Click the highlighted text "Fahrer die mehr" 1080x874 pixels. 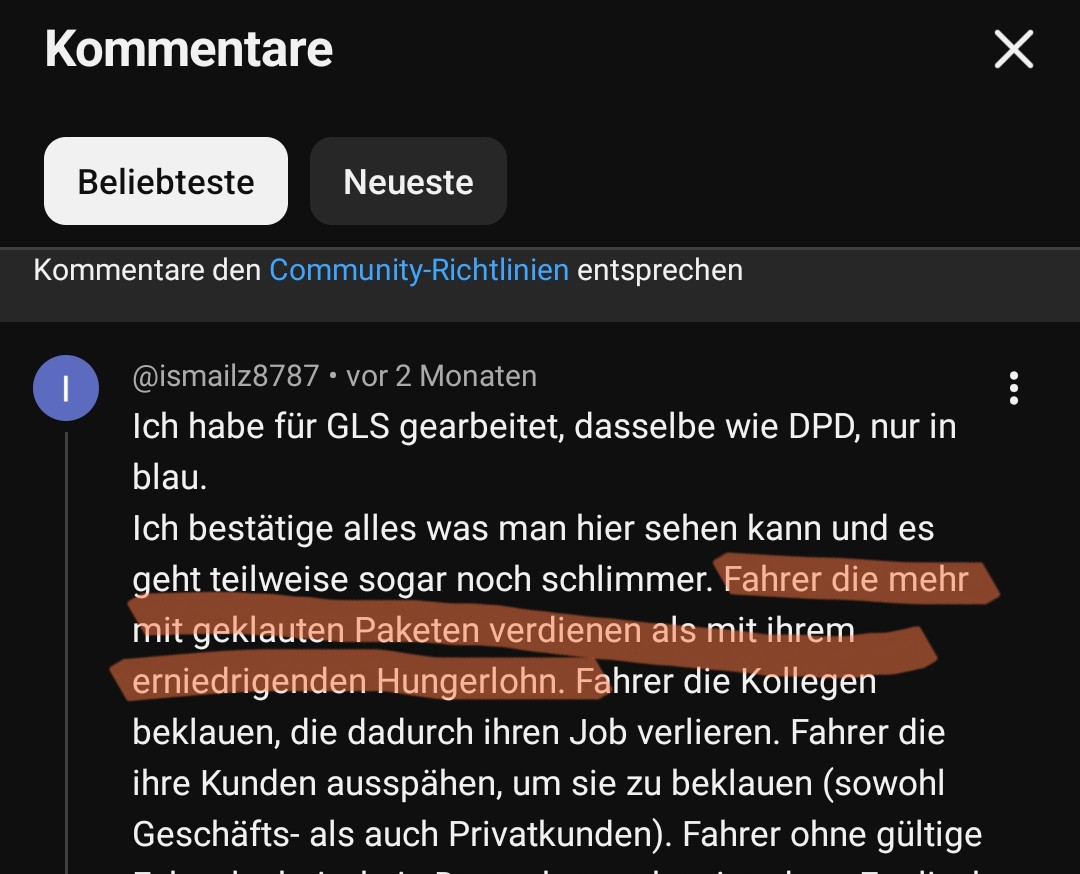847,579
